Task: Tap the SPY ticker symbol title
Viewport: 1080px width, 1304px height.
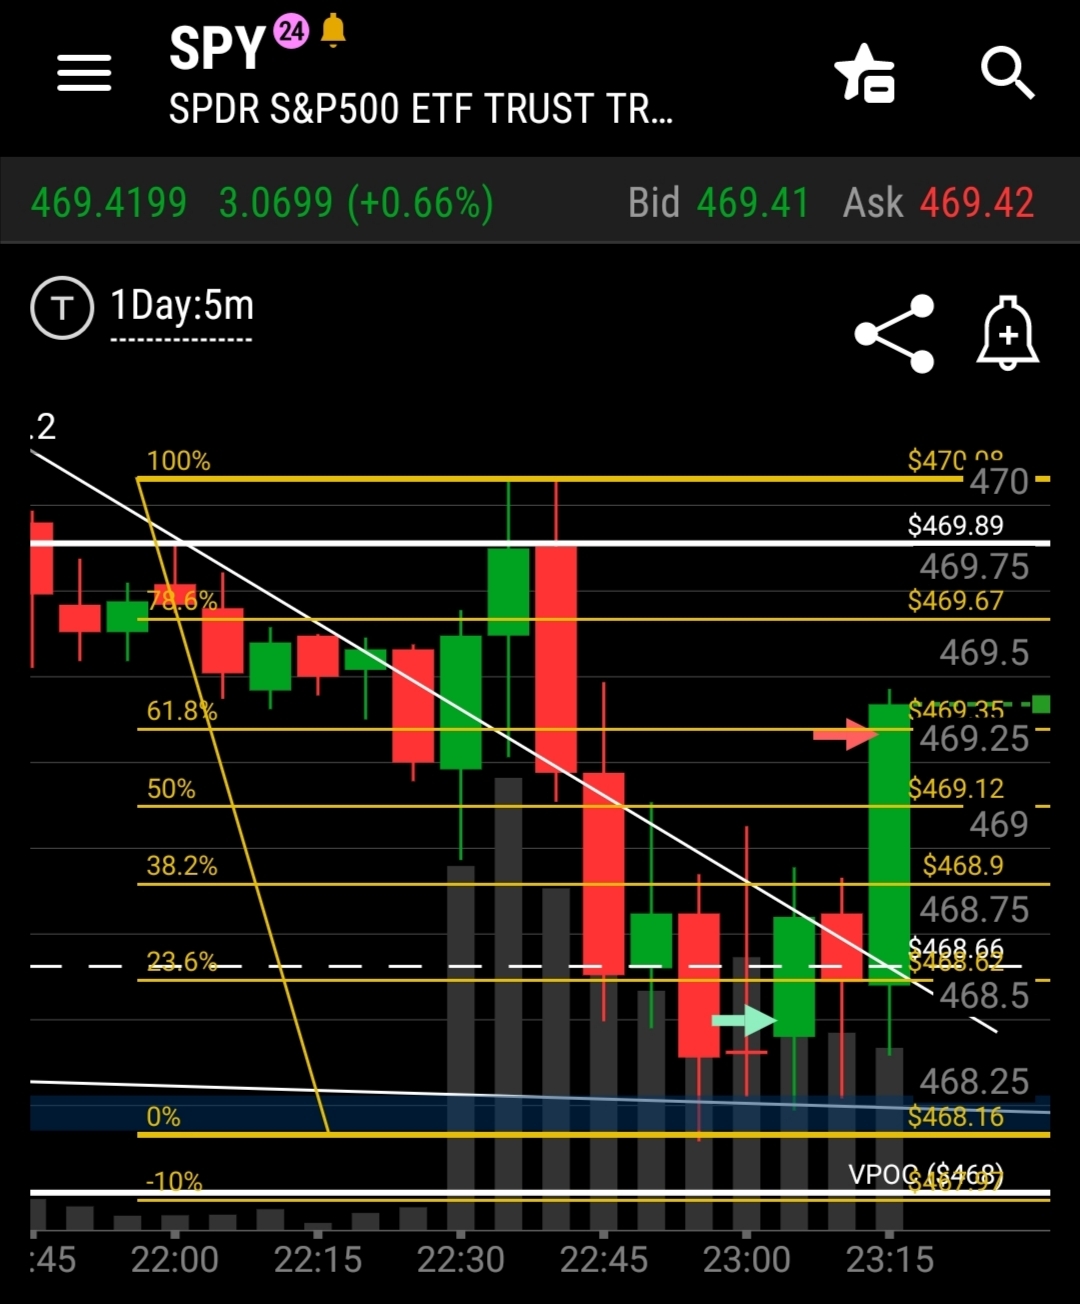Action: pos(216,47)
